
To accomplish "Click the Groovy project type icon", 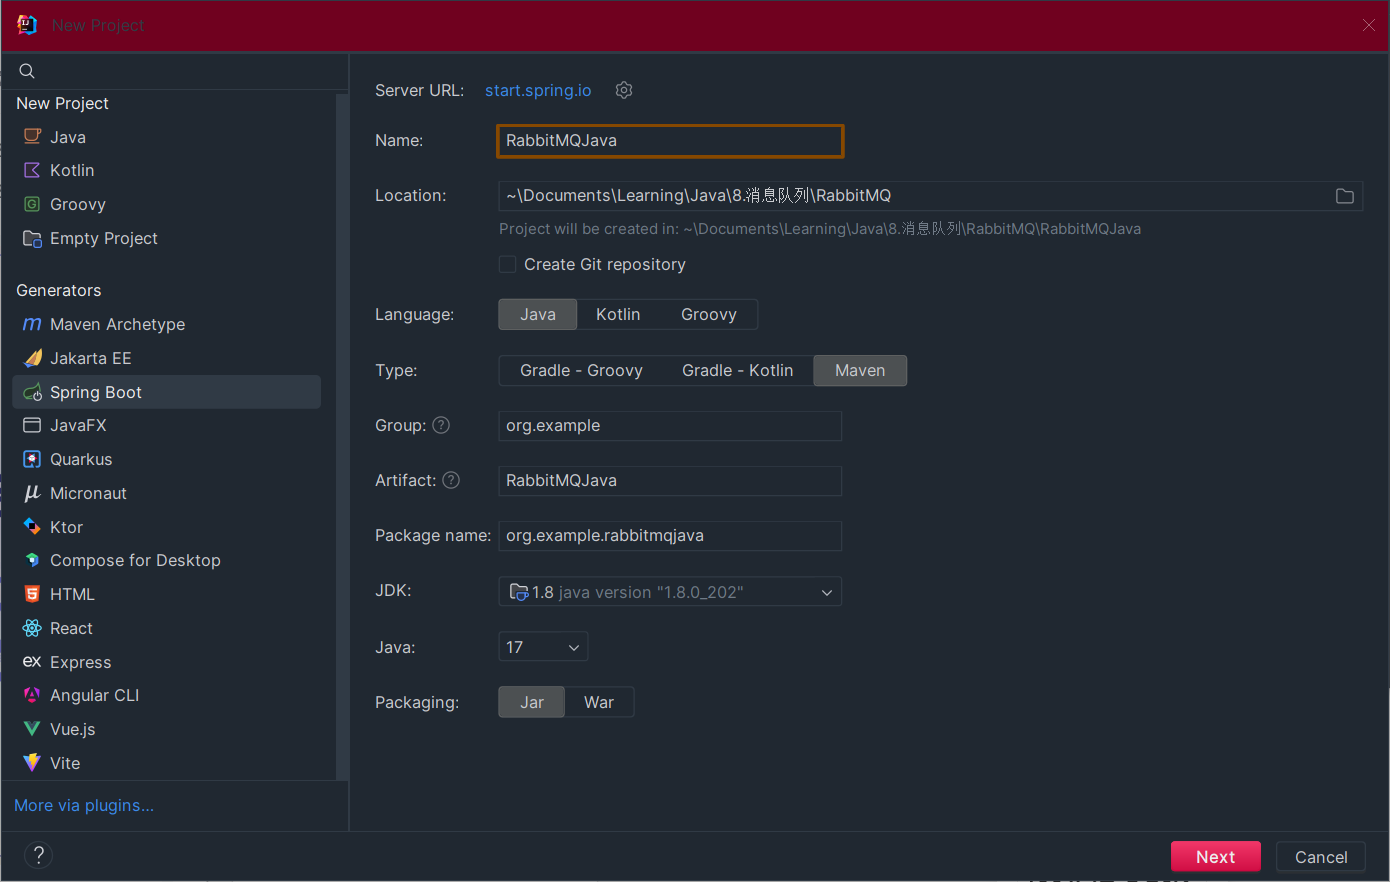I will tap(32, 204).
